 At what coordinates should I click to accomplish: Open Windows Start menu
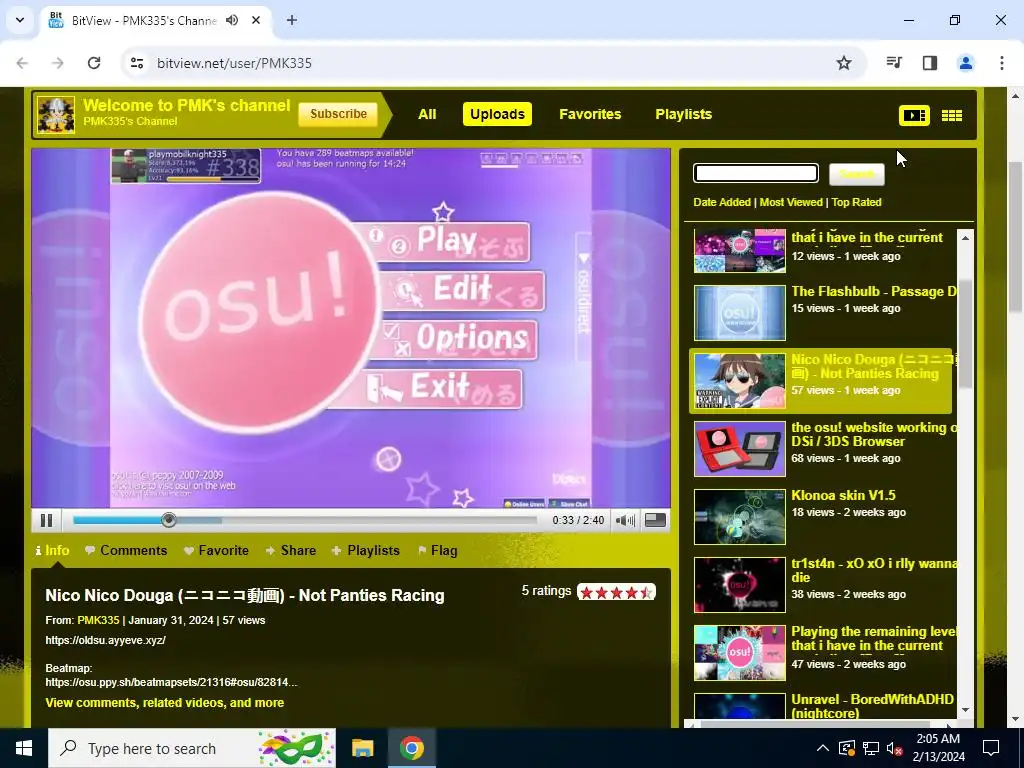pyautogui.click(x=24, y=748)
